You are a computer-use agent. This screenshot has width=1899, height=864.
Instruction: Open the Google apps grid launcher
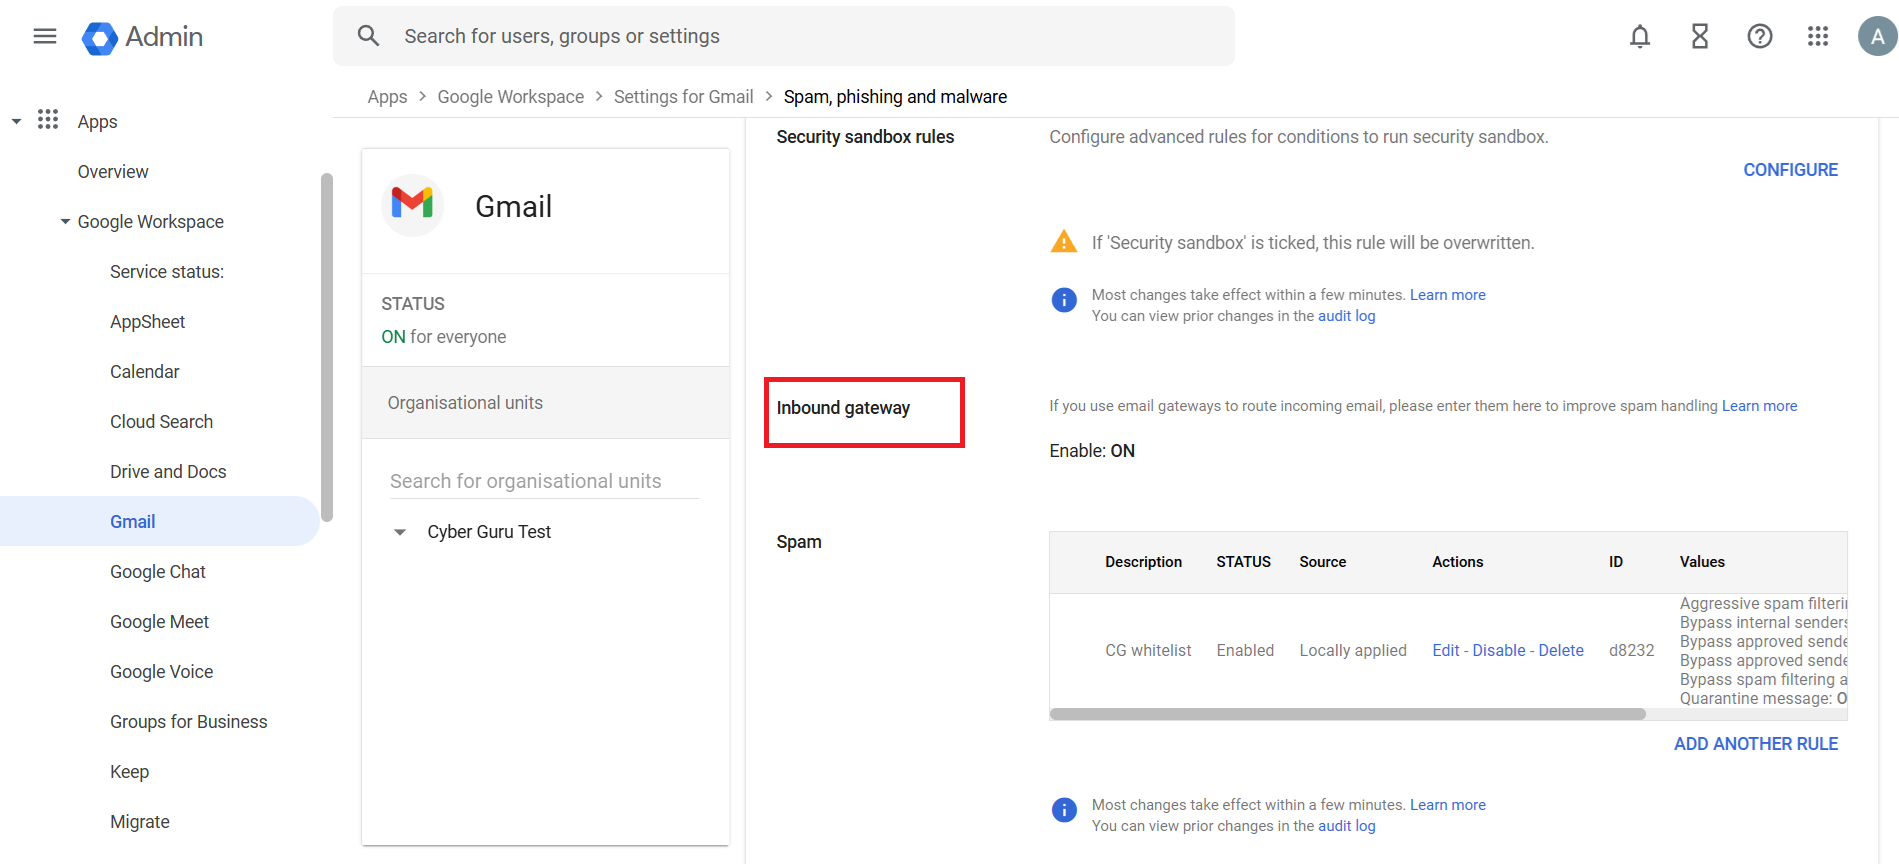coord(1818,37)
